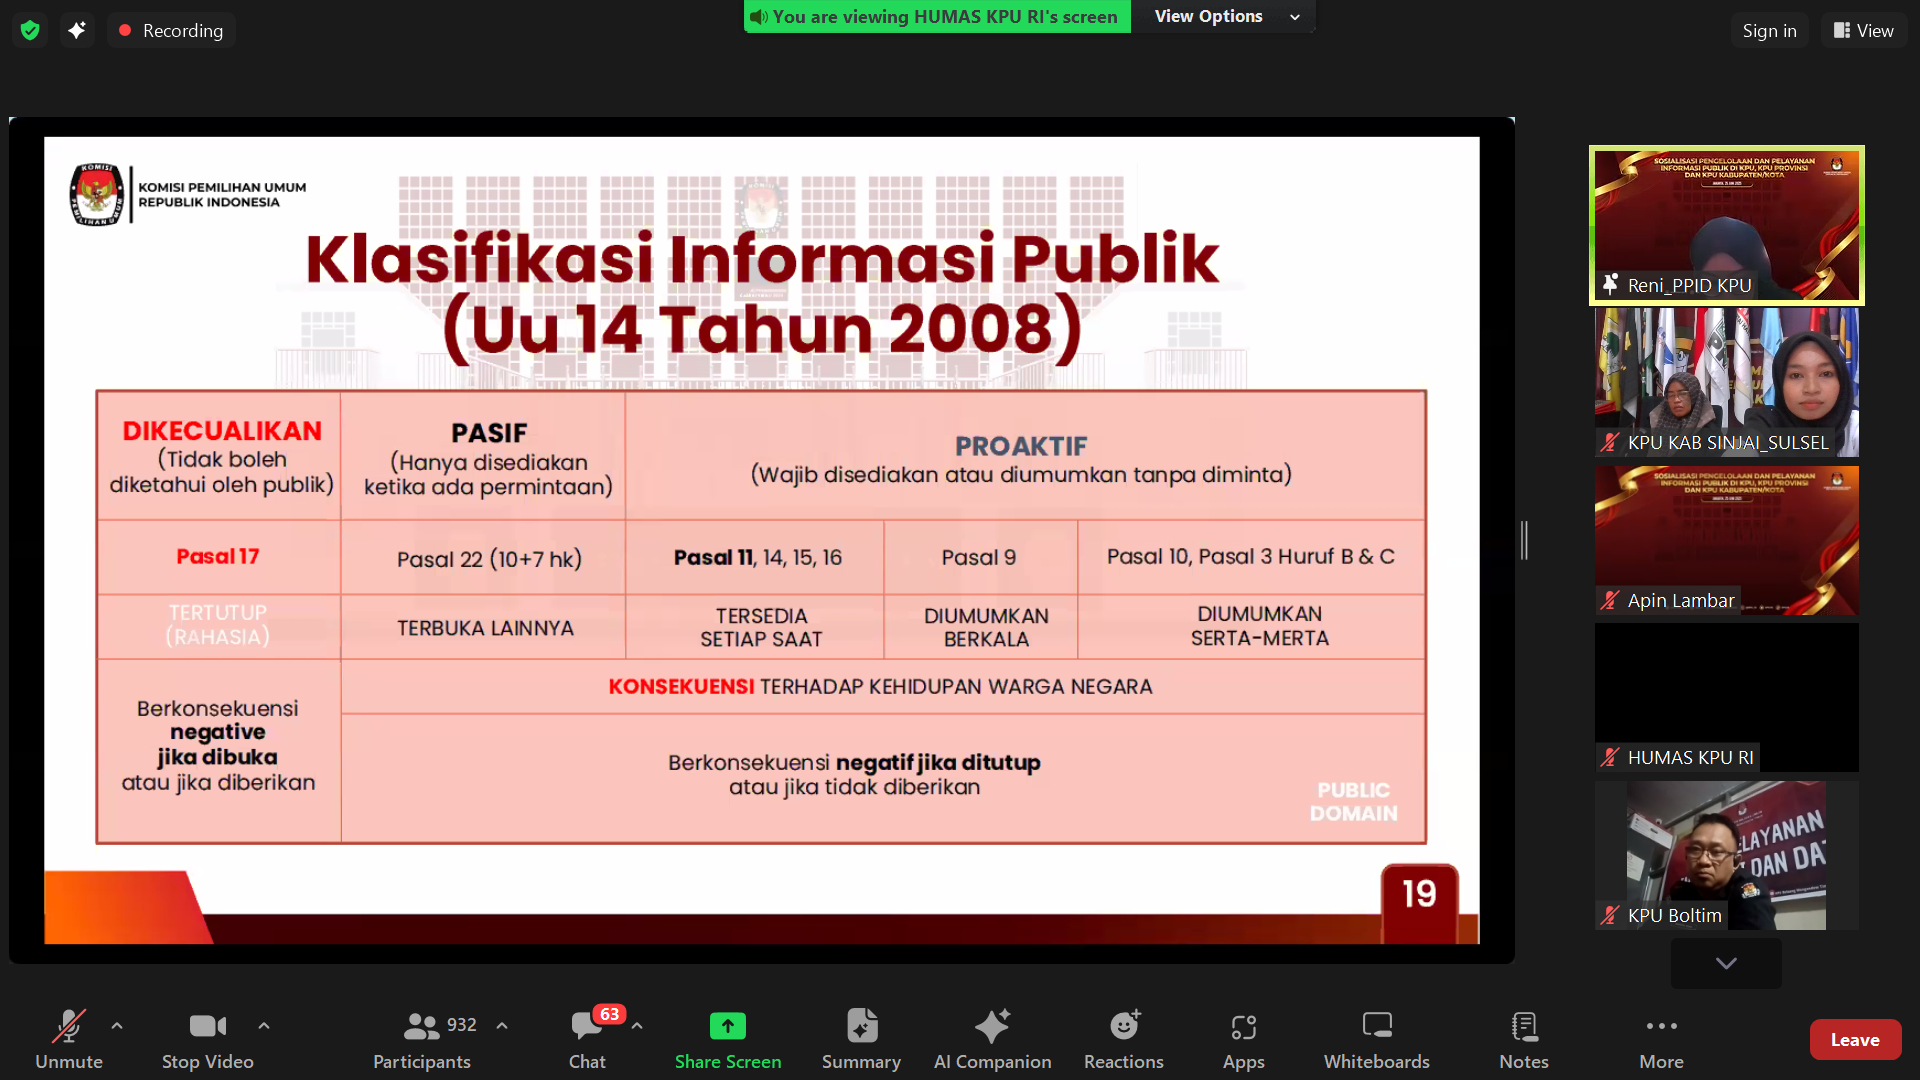Launch AI Companion sparkle icon
1920x1080 pixels.
pos(992,1027)
